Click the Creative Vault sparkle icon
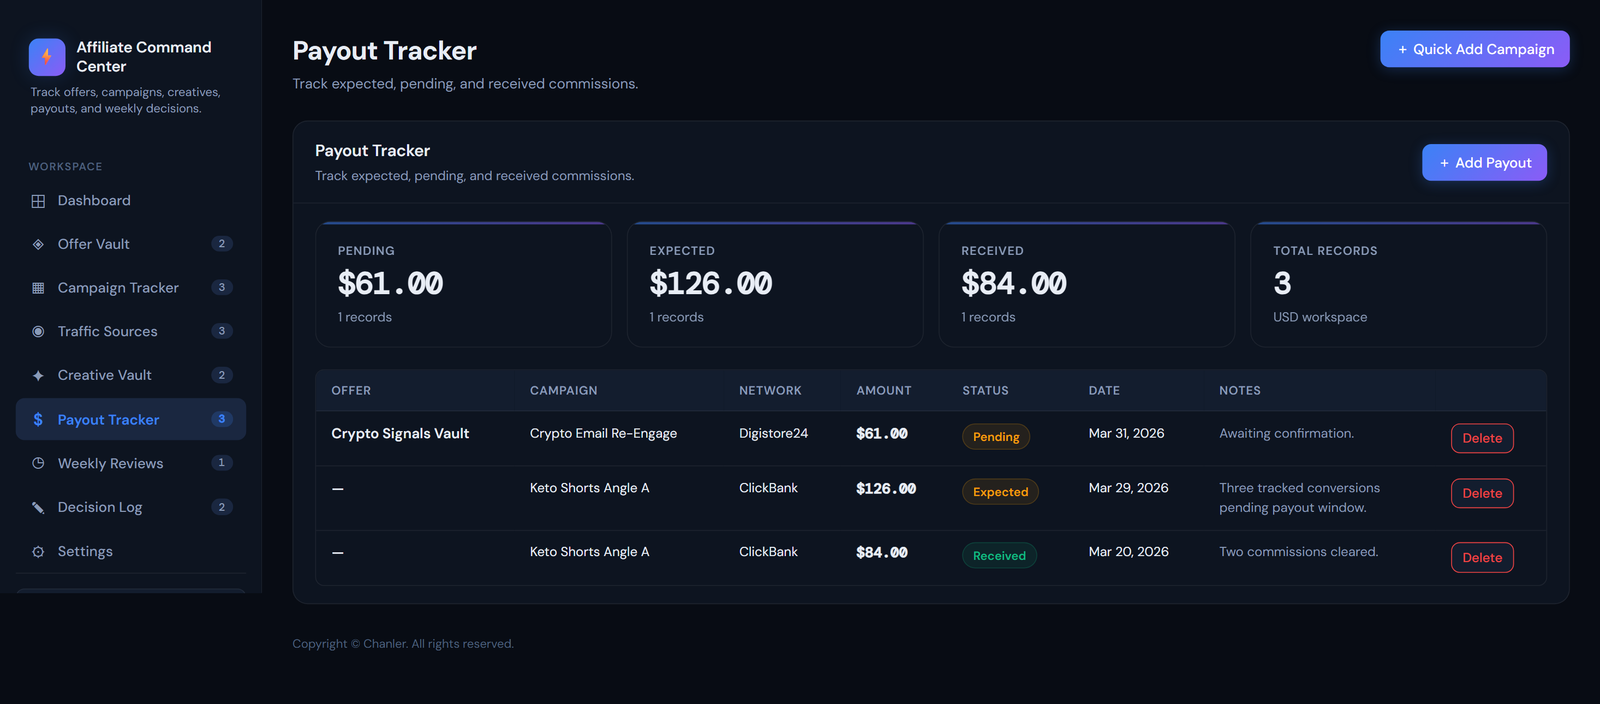 (38, 376)
